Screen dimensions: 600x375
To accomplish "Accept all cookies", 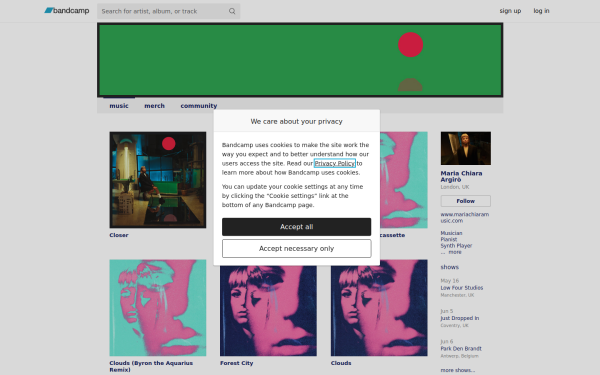I will [297, 227].
